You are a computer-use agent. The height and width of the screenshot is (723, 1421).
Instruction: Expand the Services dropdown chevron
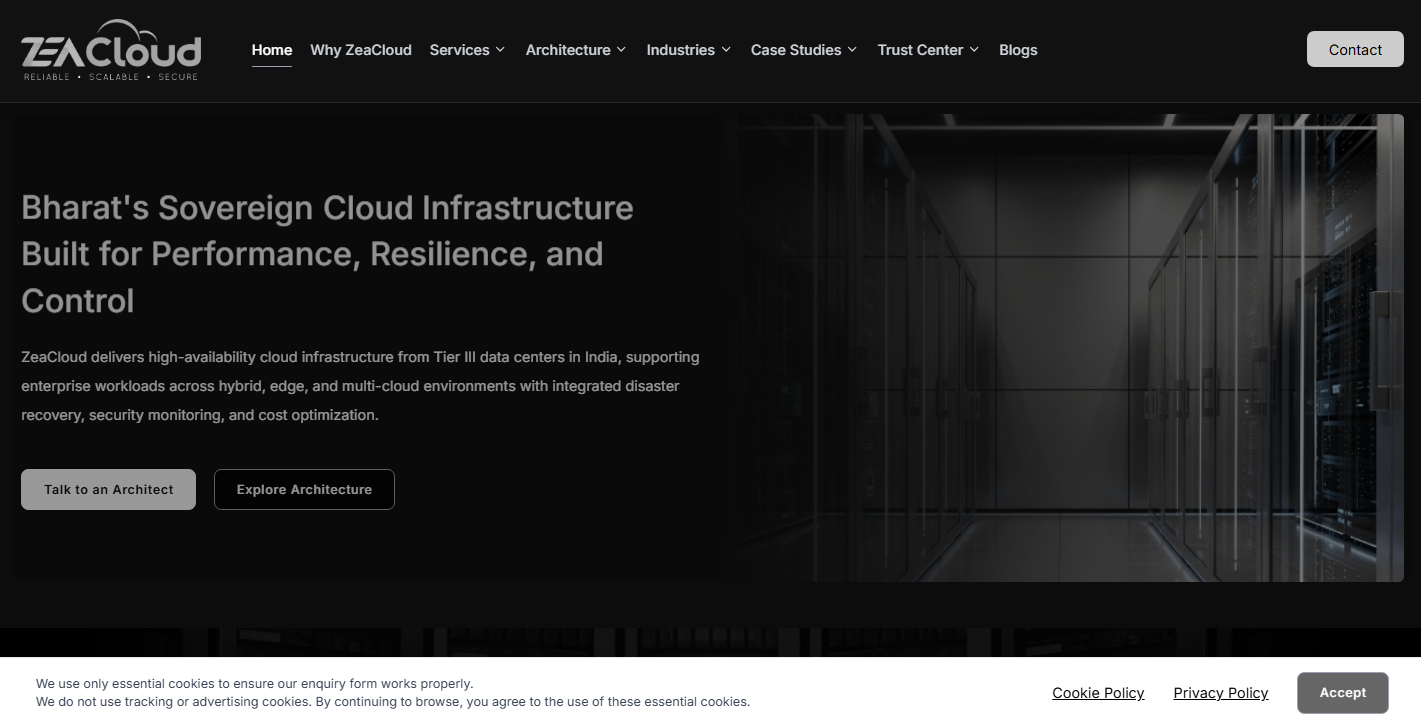click(x=500, y=50)
